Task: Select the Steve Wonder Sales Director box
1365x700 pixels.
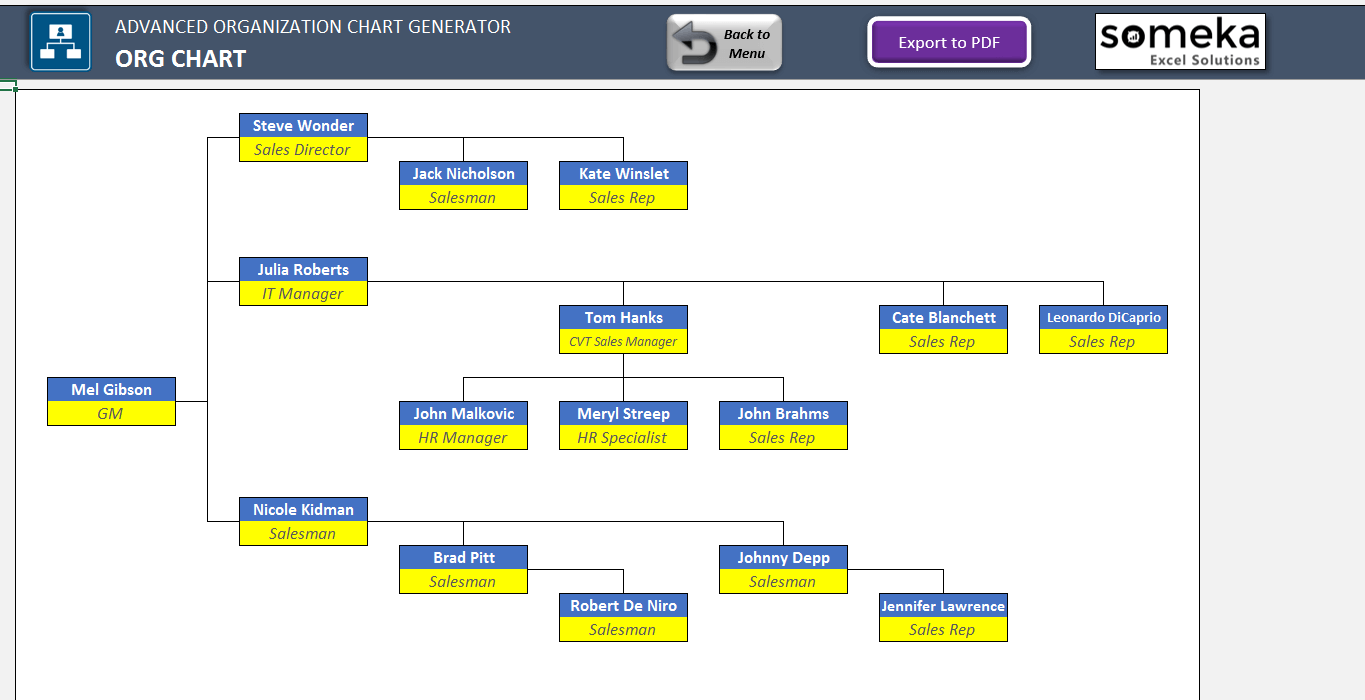Action: click(x=303, y=137)
